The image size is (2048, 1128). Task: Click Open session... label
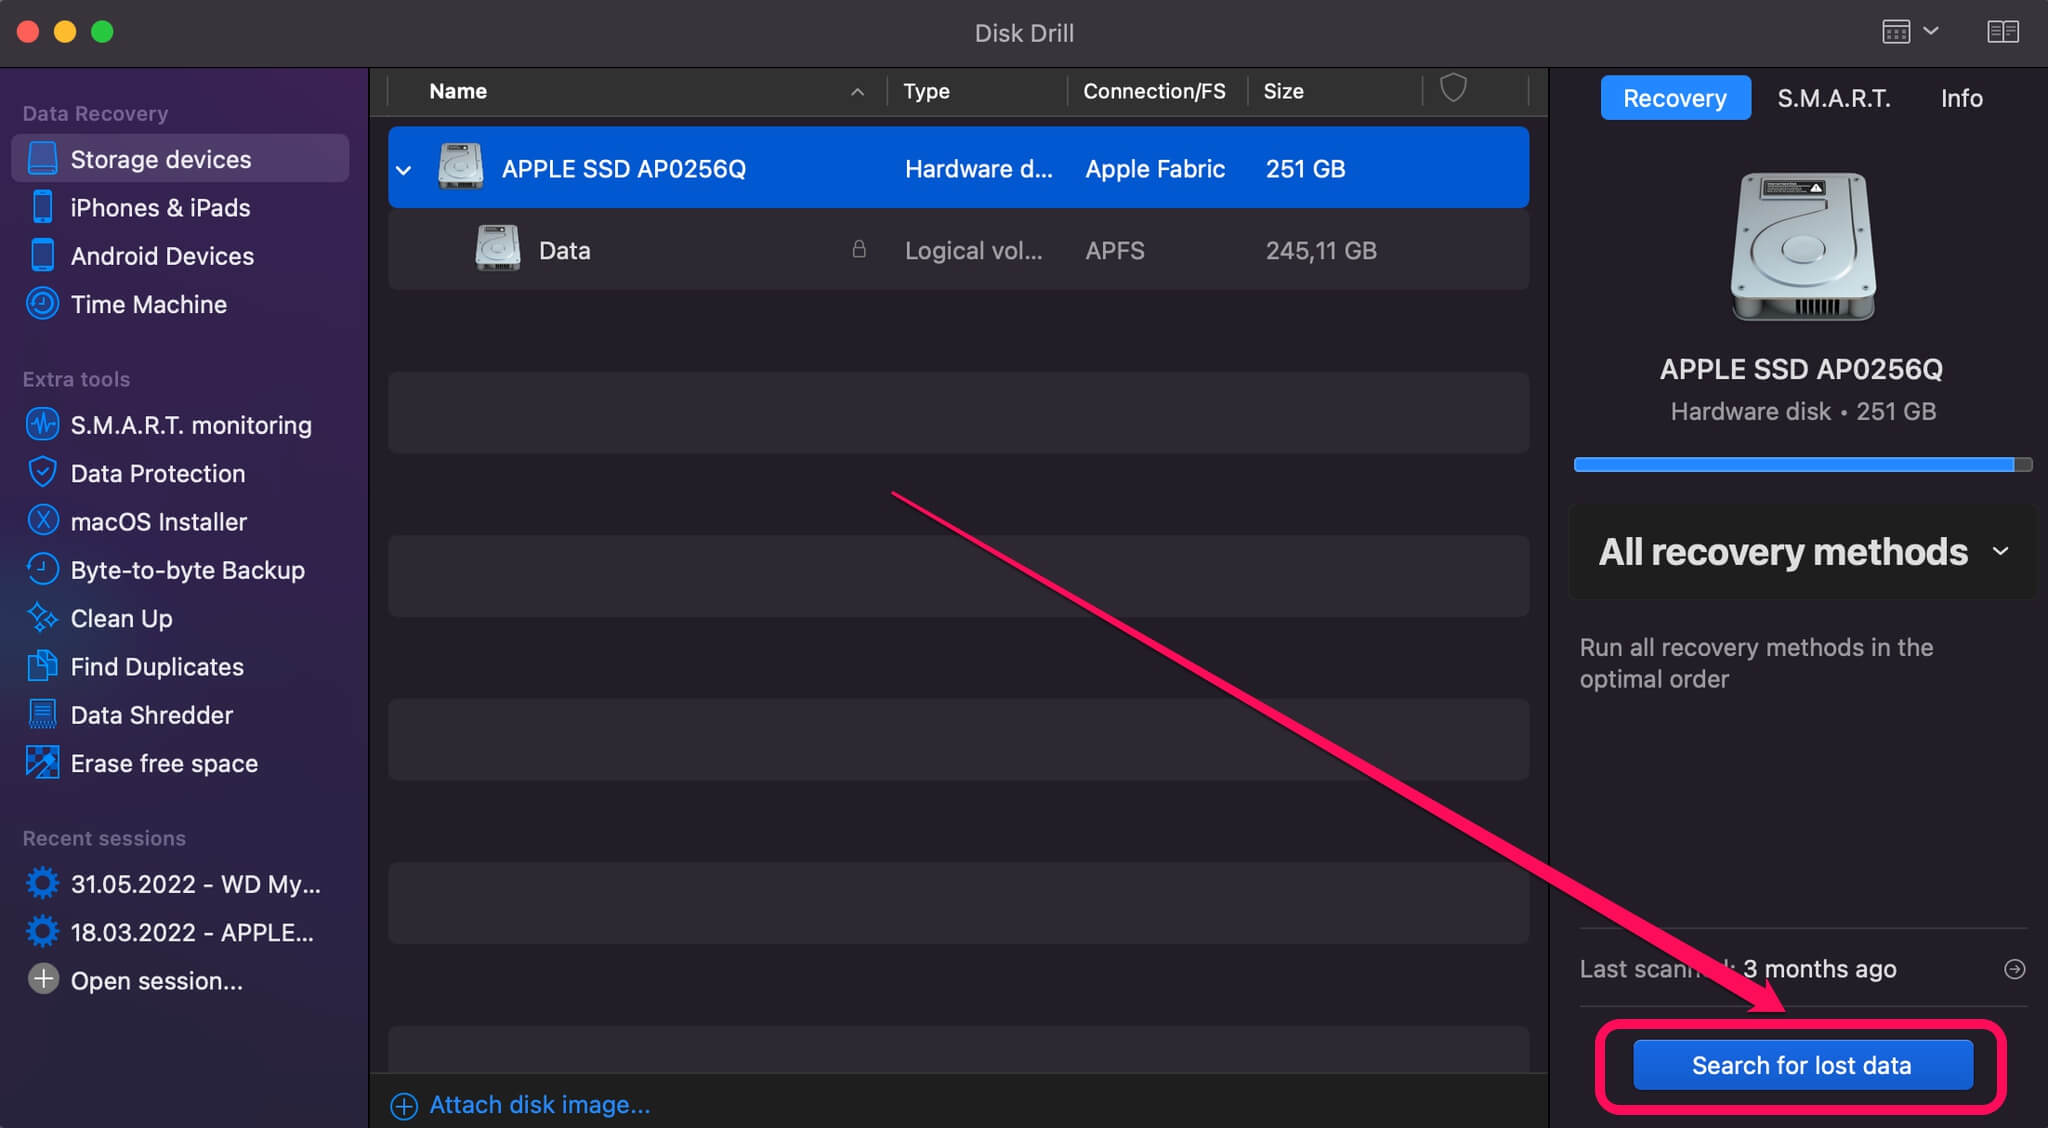click(157, 980)
